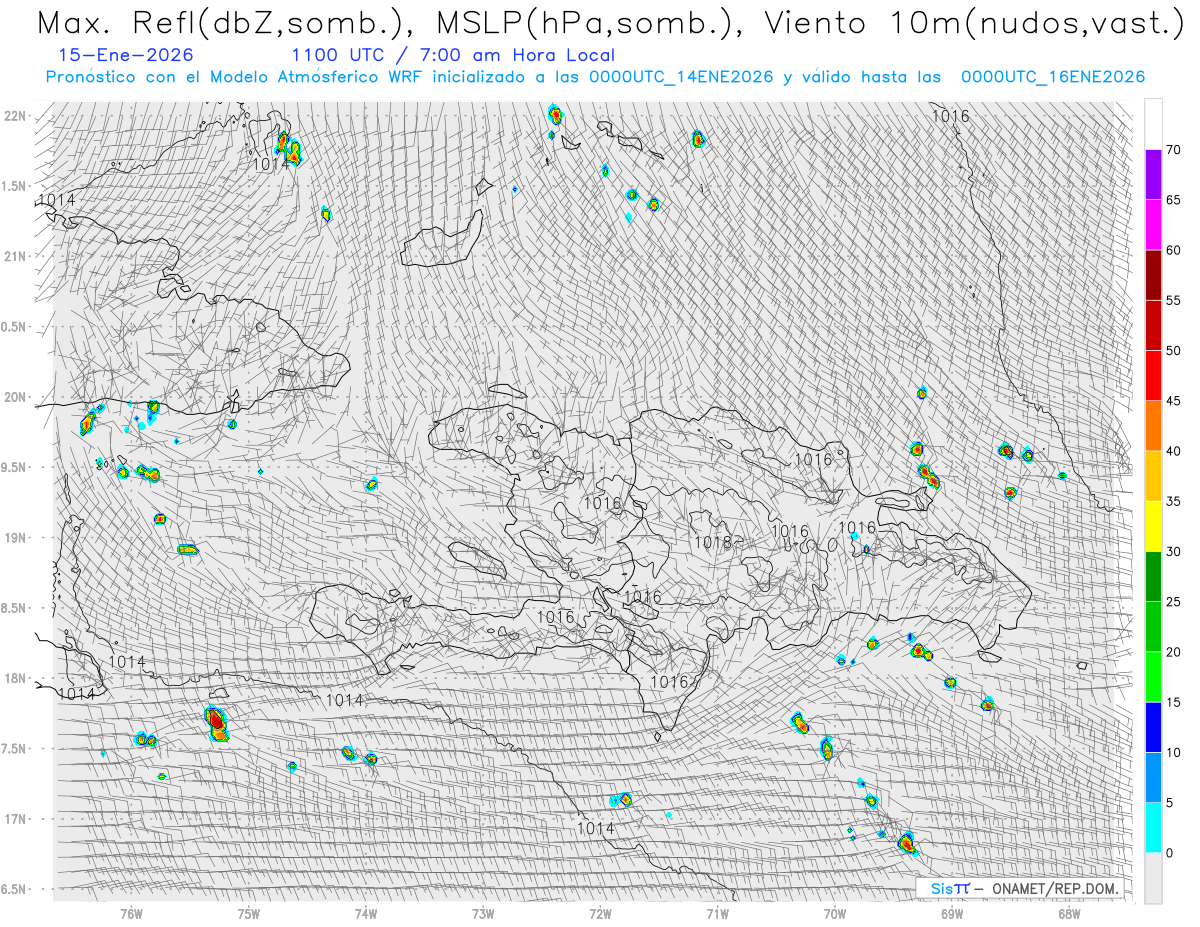Click the colorbar label 0
This screenshot has width=1200, height=927.
[x=1169, y=852]
